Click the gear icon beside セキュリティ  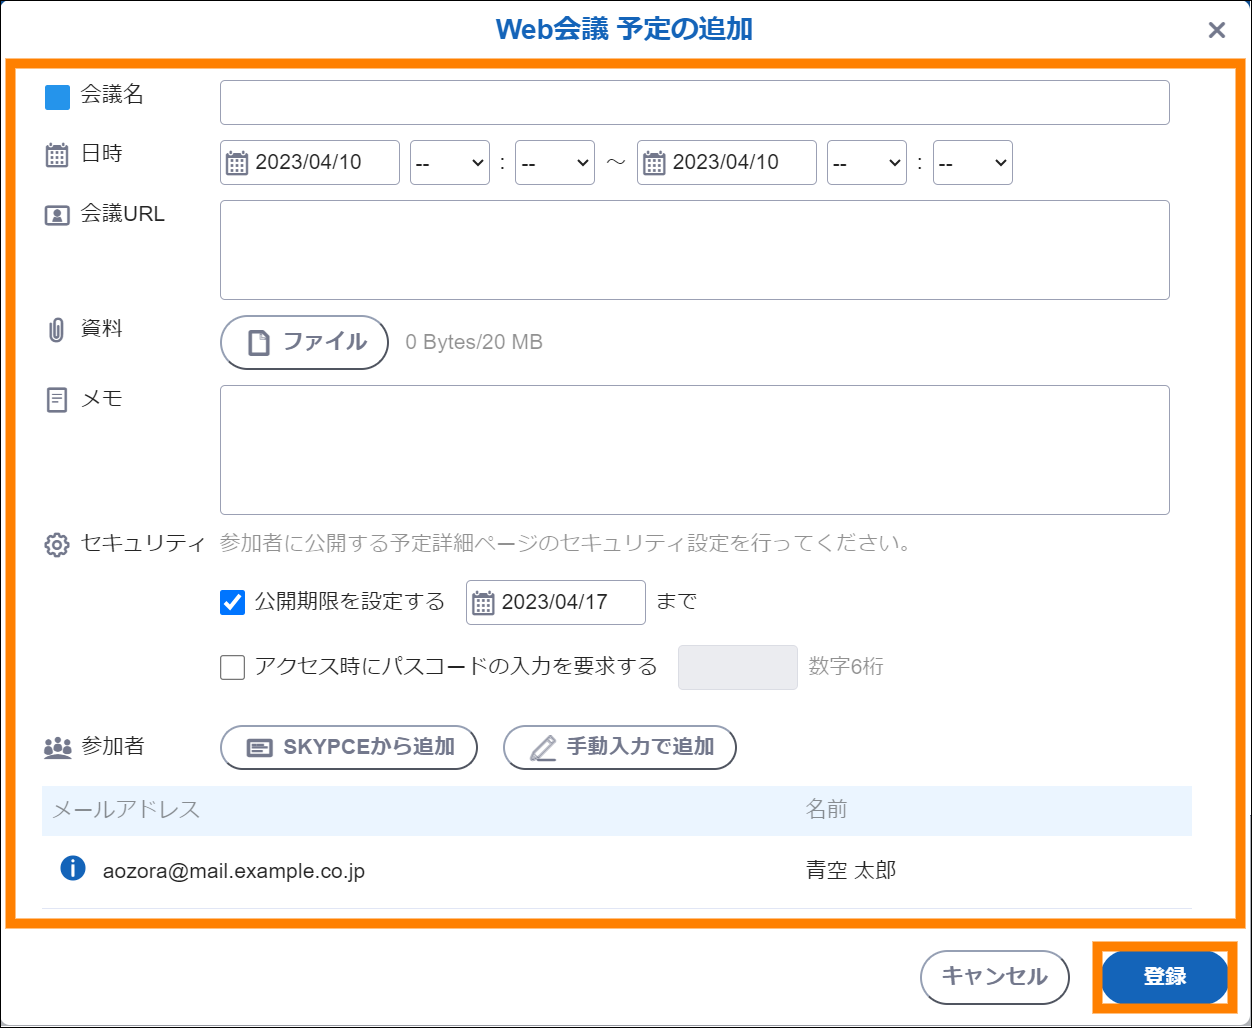(x=57, y=545)
